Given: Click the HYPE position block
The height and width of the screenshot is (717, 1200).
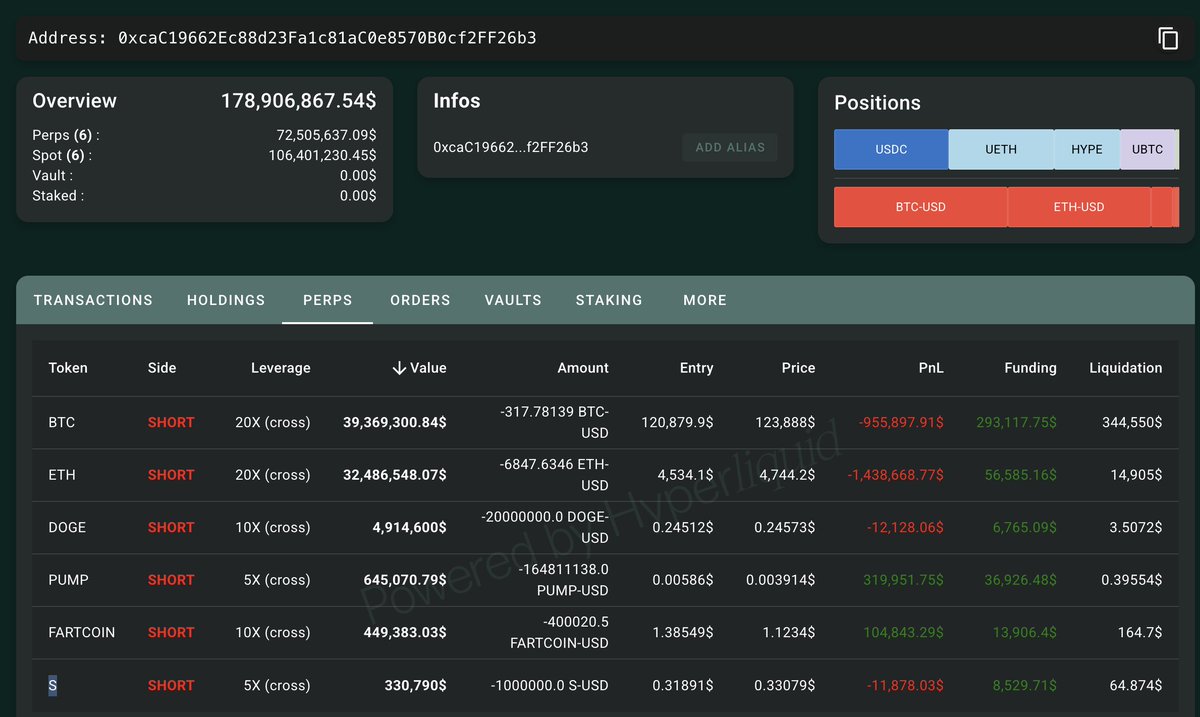Looking at the screenshot, I should point(1087,149).
